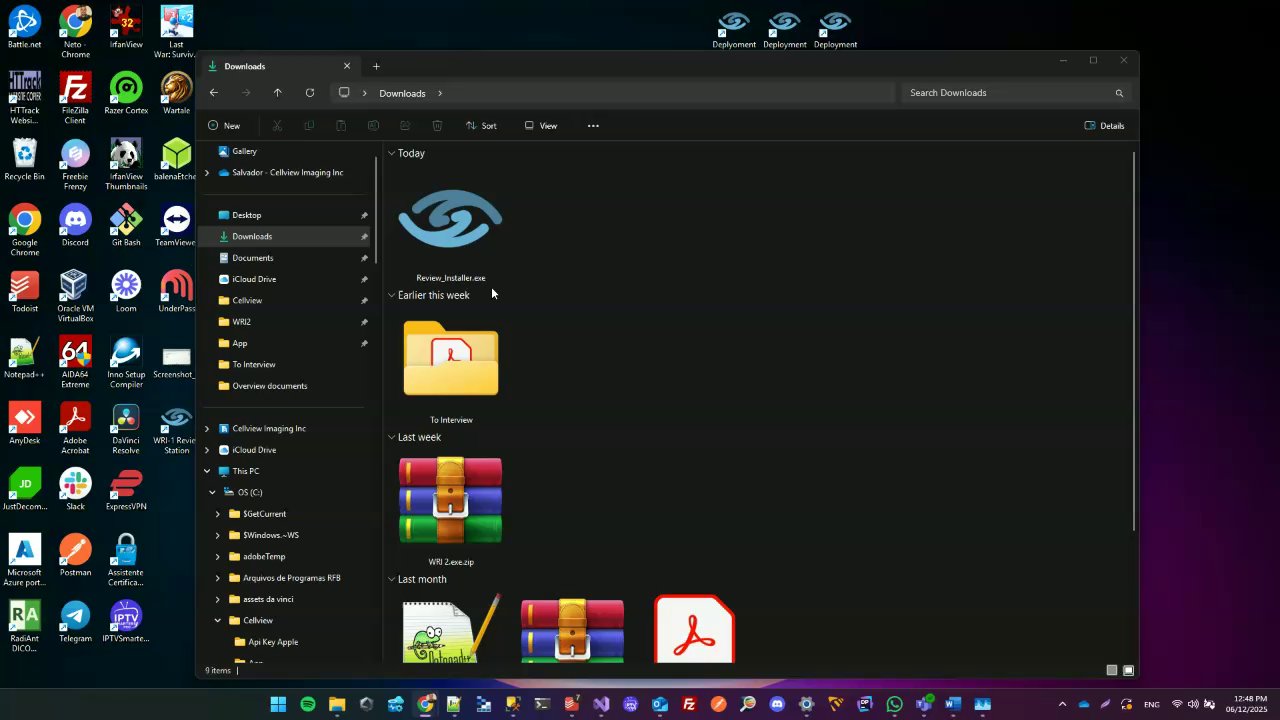This screenshot has width=1280, height=720.
Task: Click the '9 items' status bar text
Action: 218,670
